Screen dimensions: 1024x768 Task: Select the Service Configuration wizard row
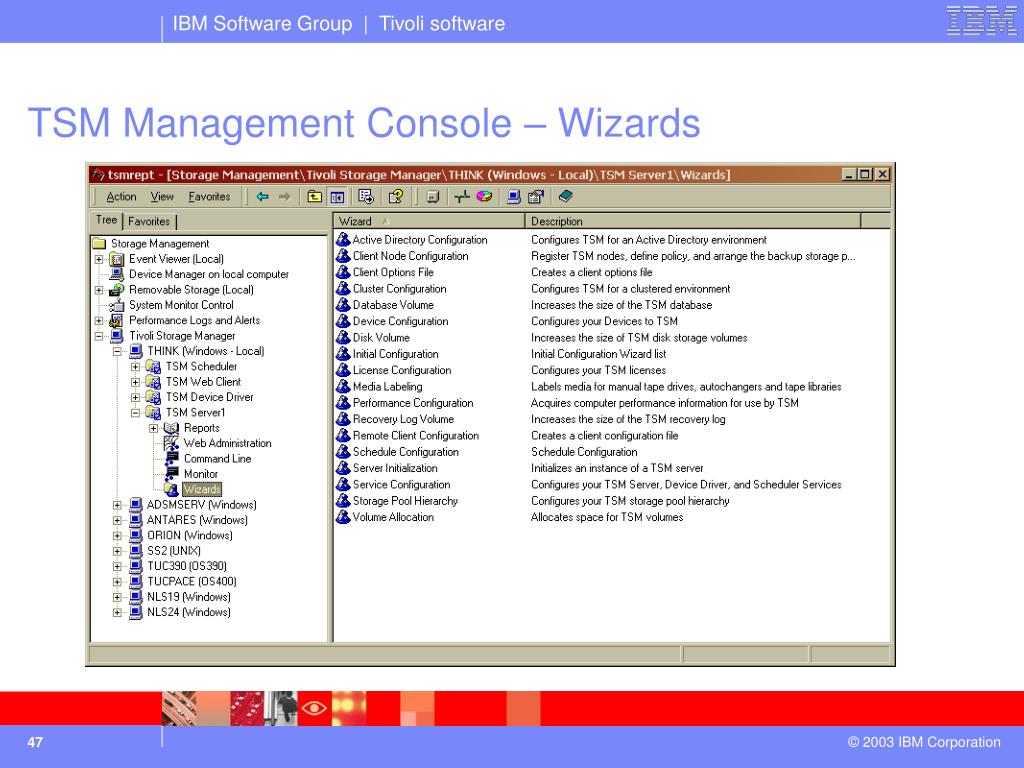(402, 485)
